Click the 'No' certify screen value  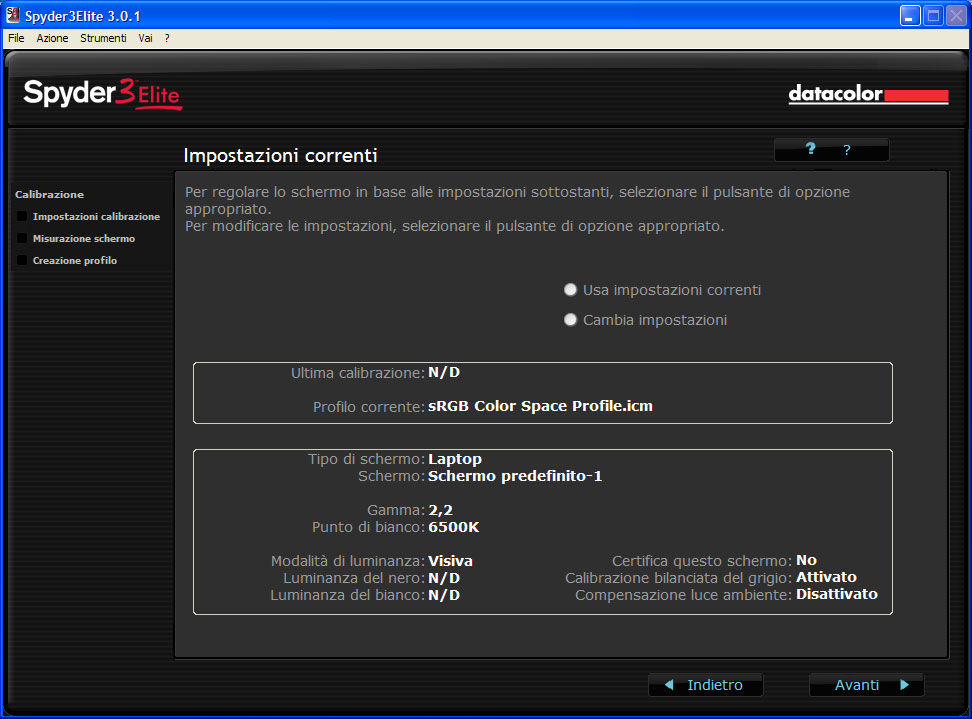pyautogui.click(x=806, y=560)
